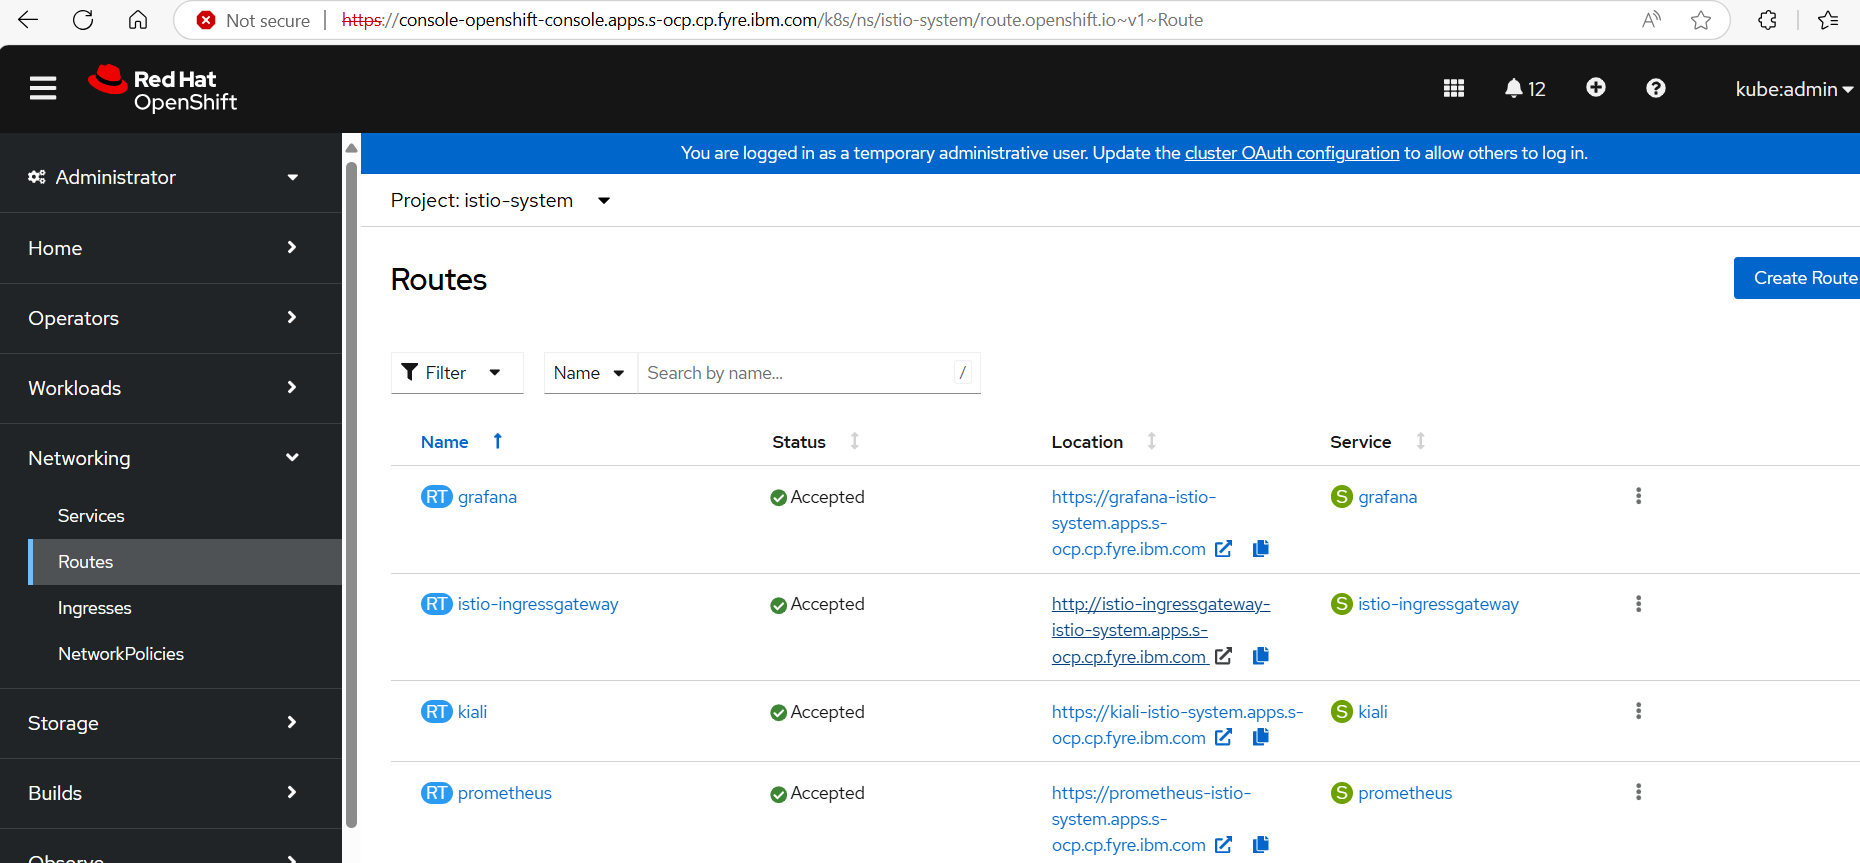Screen dimensions: 1860x863
Task: Click the plus import icon
Action: 1596,88
